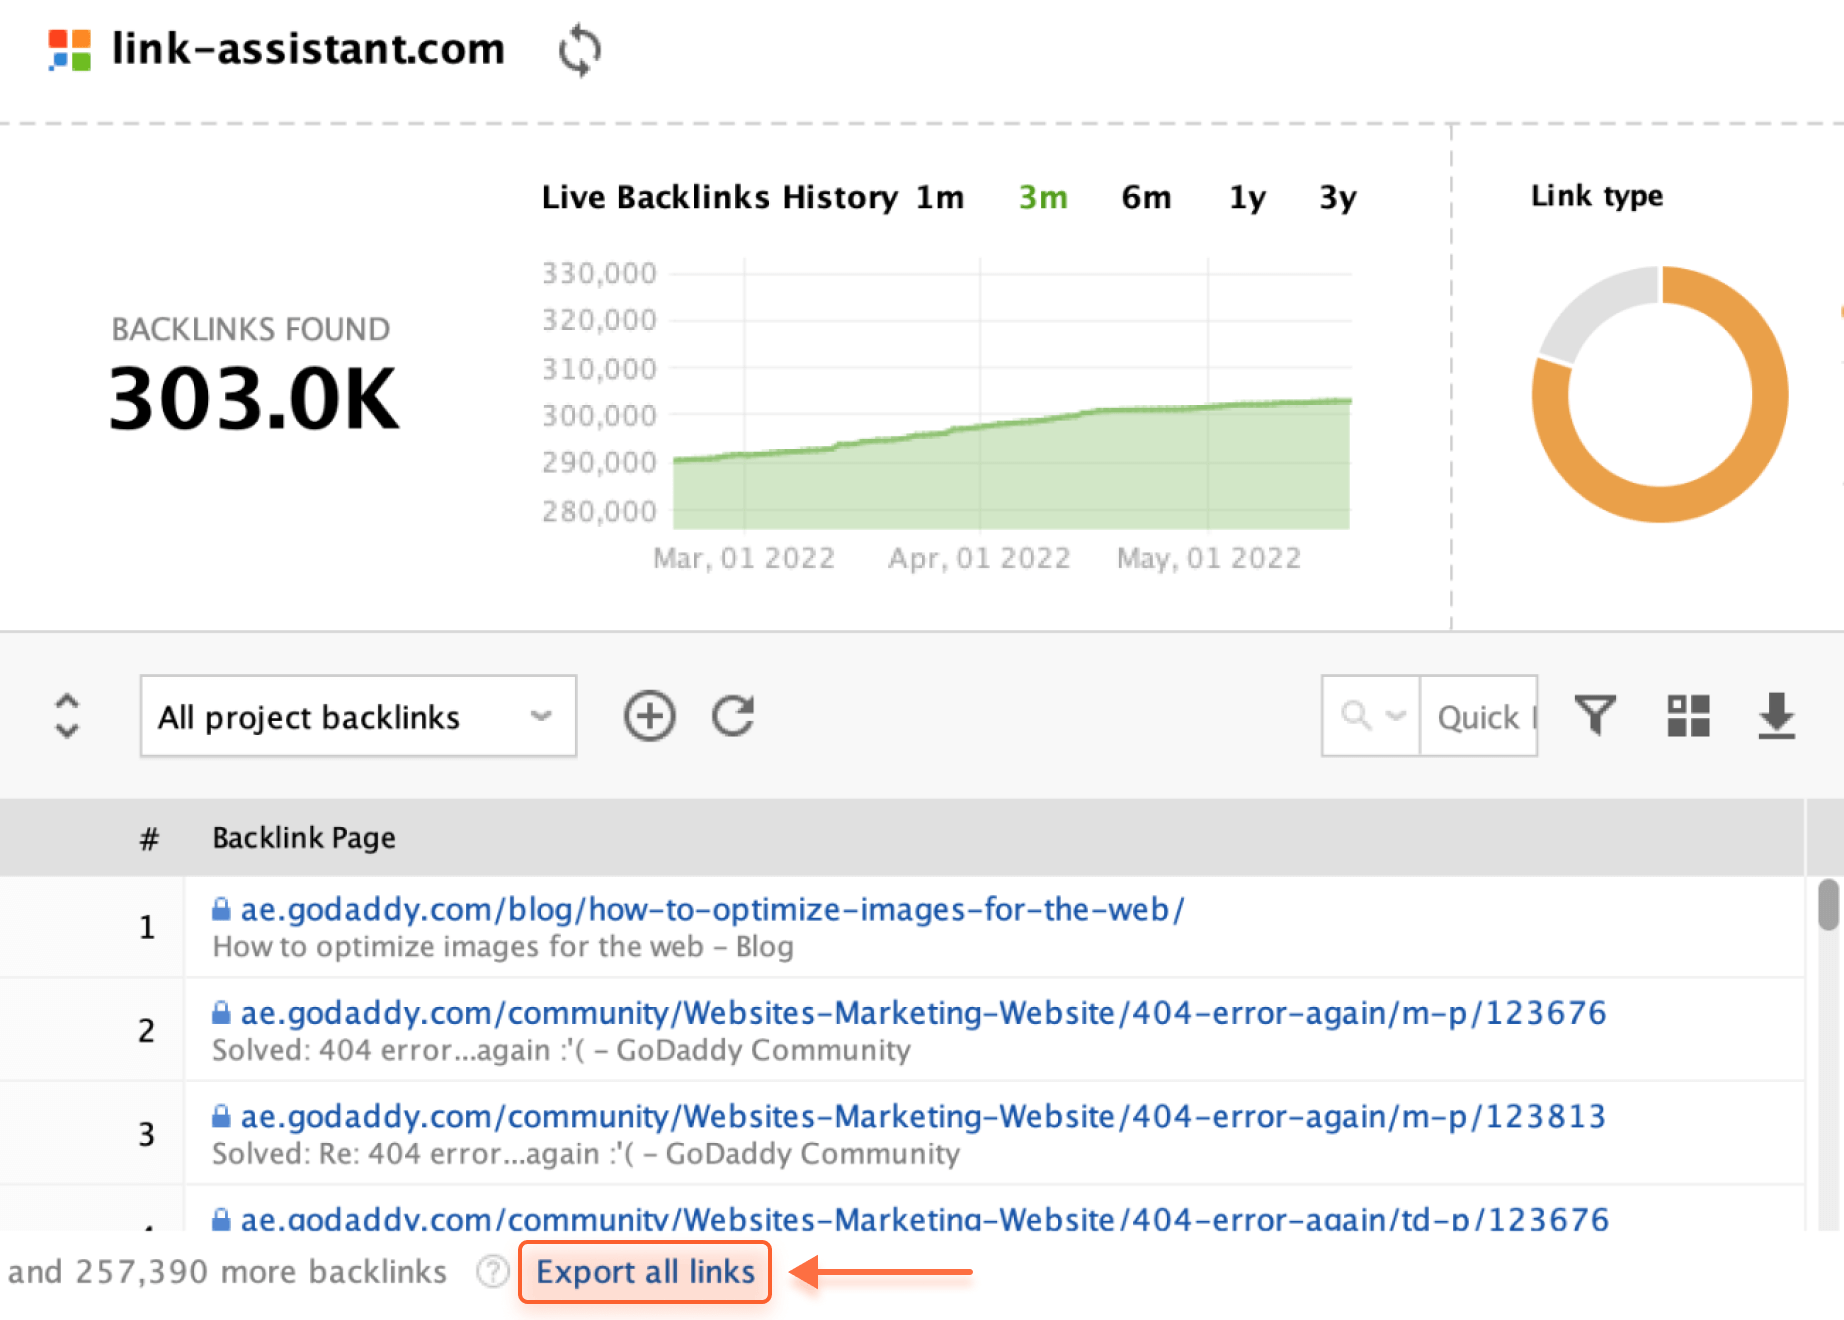Viewport: 1844px width, 1320px height.
Task: Click the grid columns view icon
Action: pyautogui.click(x=1688, y=716)
